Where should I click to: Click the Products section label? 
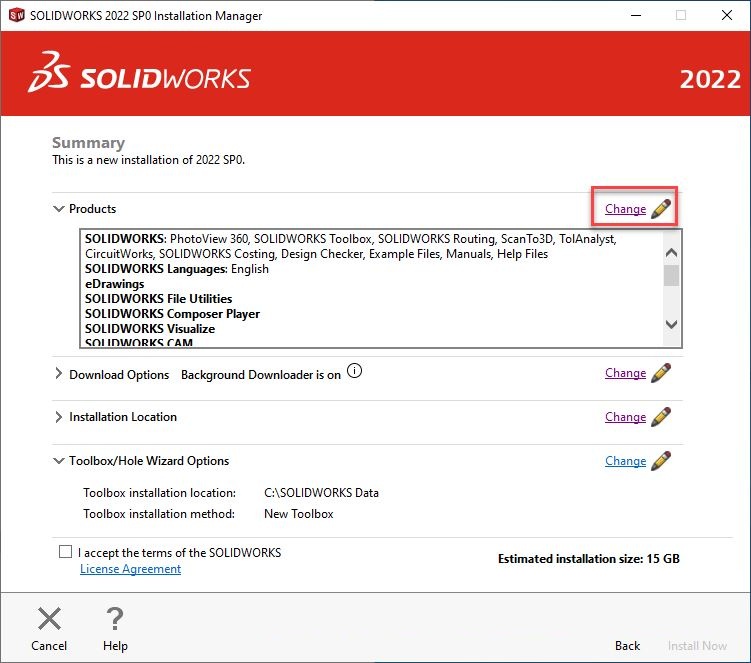(92, 209)
